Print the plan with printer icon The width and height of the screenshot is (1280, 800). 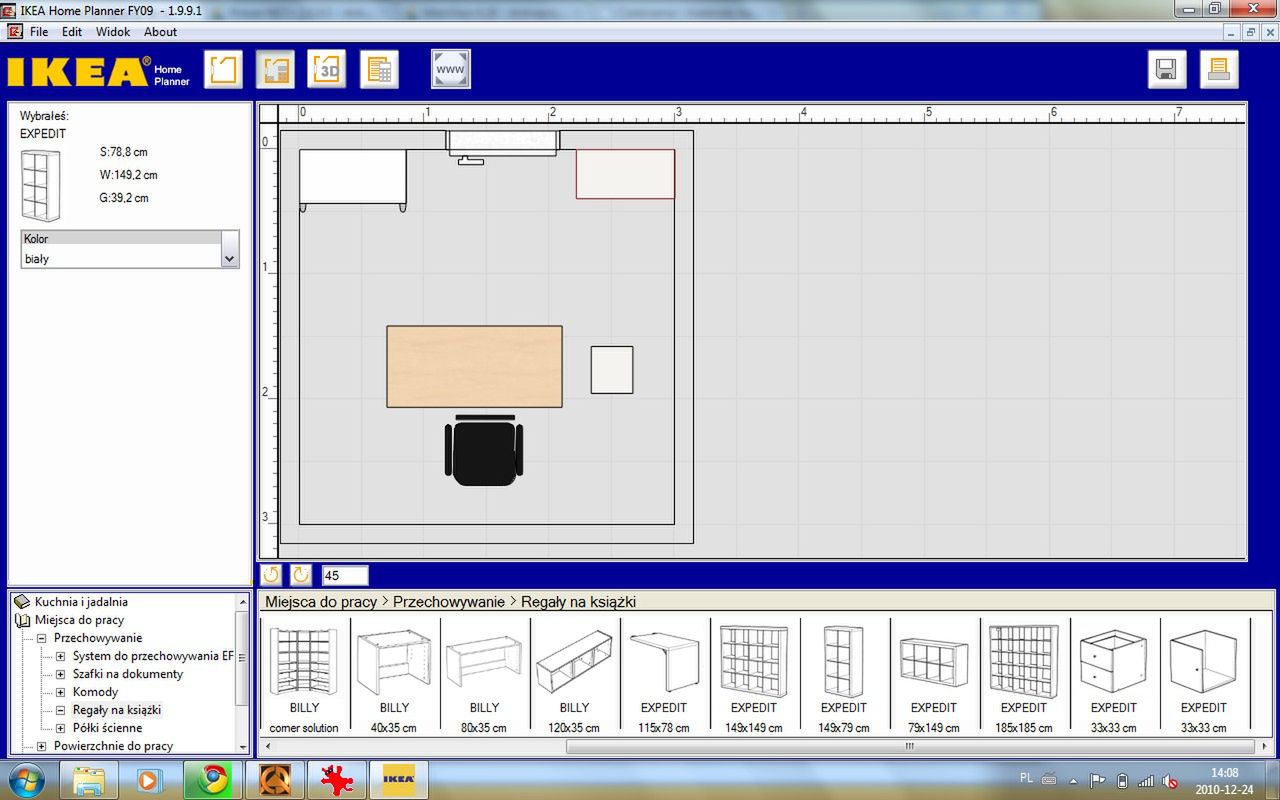click(1219, 70)
